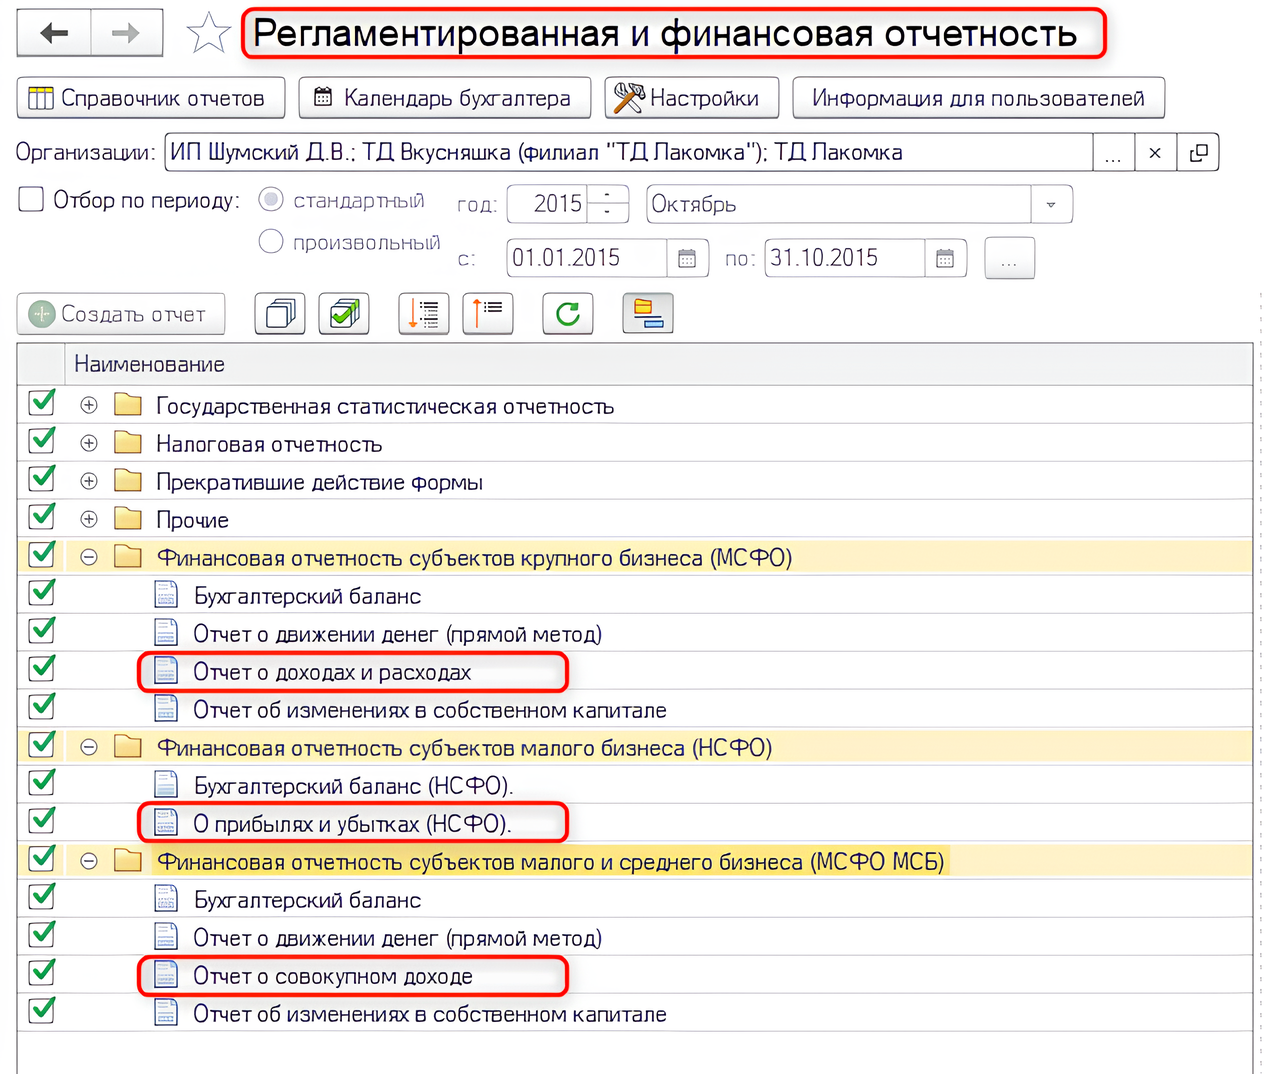Open 'Справочник отчетов'
Screen dimensions: 1270x1074
point(151,98)
